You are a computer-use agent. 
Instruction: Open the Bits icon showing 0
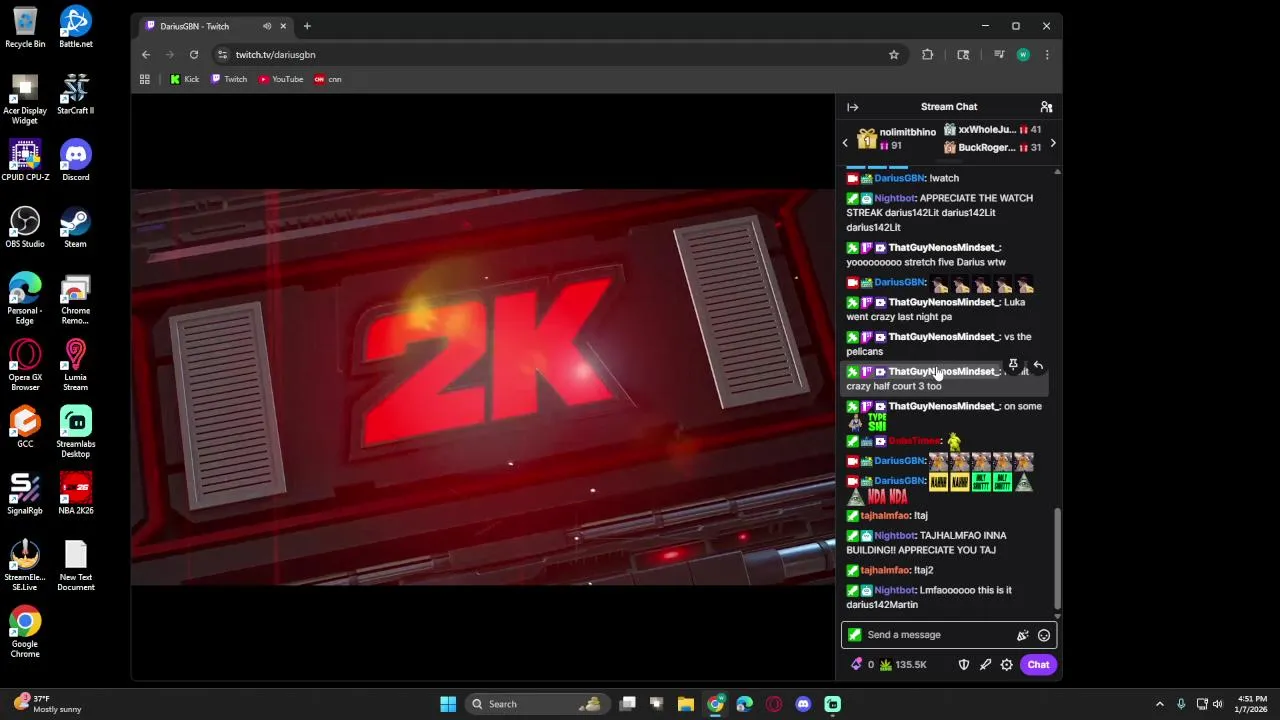click(863, 665)
